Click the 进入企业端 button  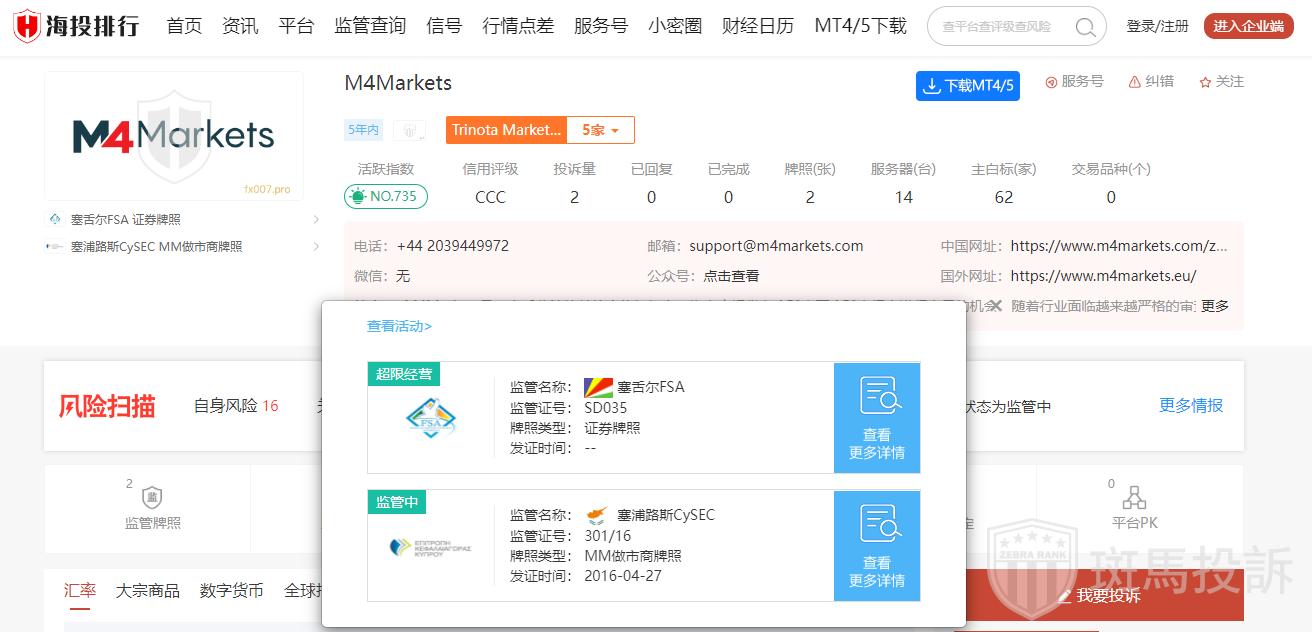(1248, 26)
